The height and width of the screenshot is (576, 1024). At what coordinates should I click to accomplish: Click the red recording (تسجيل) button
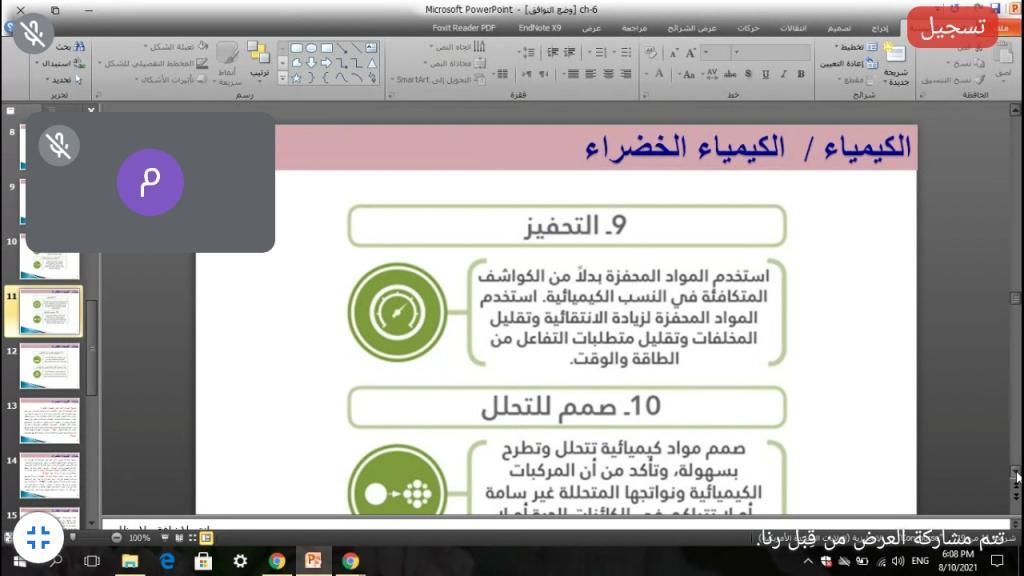coord(952,27)
